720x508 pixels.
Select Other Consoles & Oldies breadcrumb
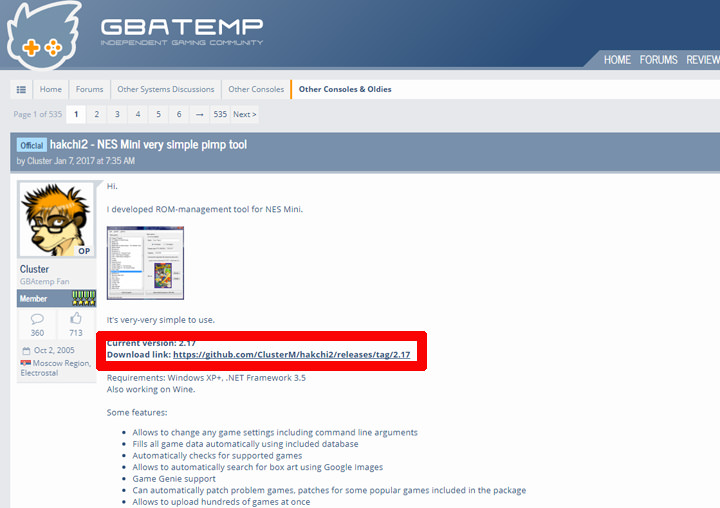point(345,89)
